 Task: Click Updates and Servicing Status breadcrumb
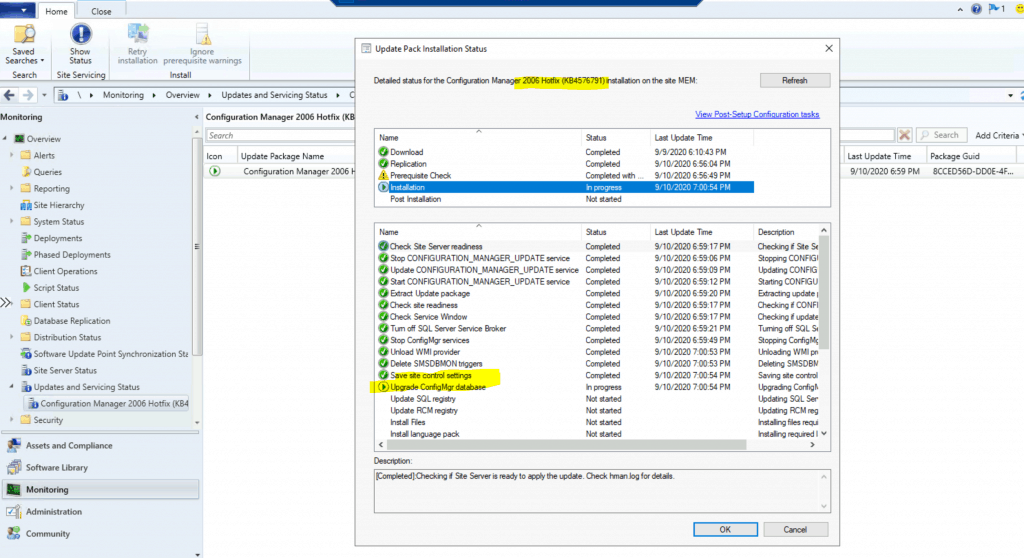(274, 95)
